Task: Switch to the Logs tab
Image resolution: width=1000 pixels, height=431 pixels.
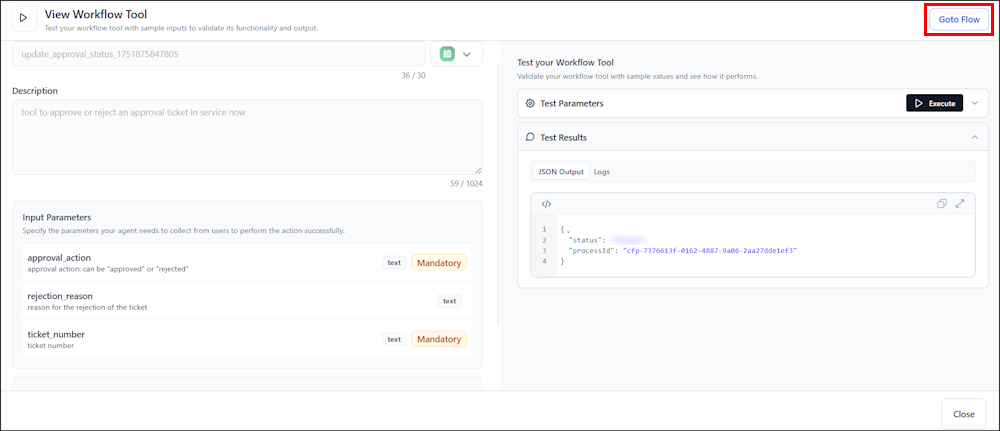Action: point(602,172)
